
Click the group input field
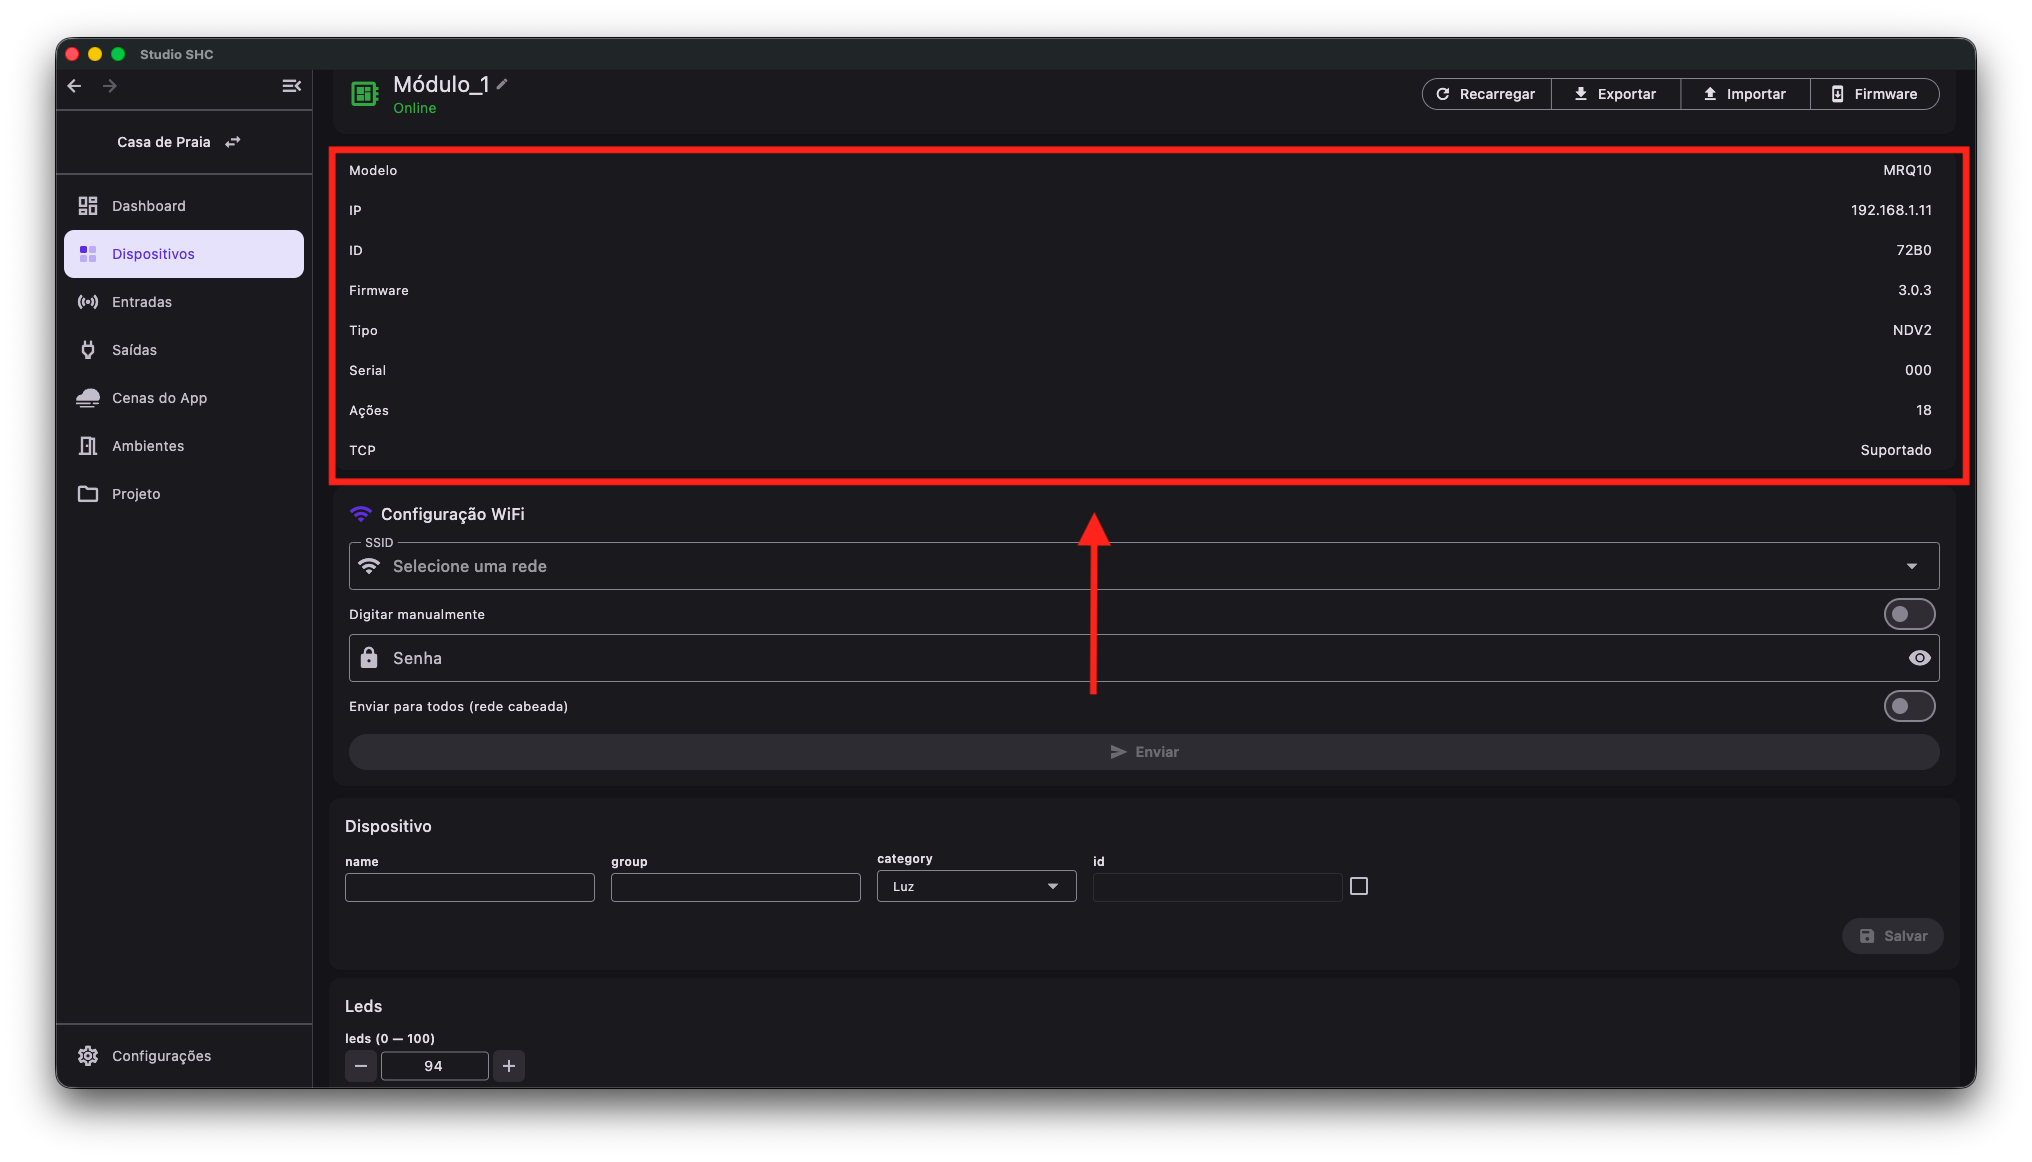736,888
